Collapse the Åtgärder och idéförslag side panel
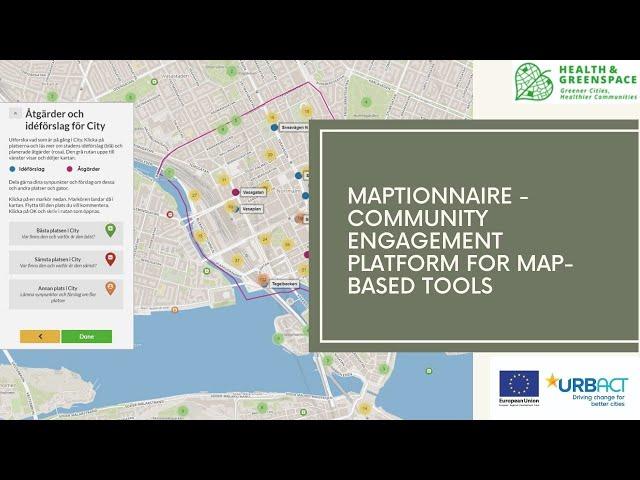 click(x=15, y=113)
